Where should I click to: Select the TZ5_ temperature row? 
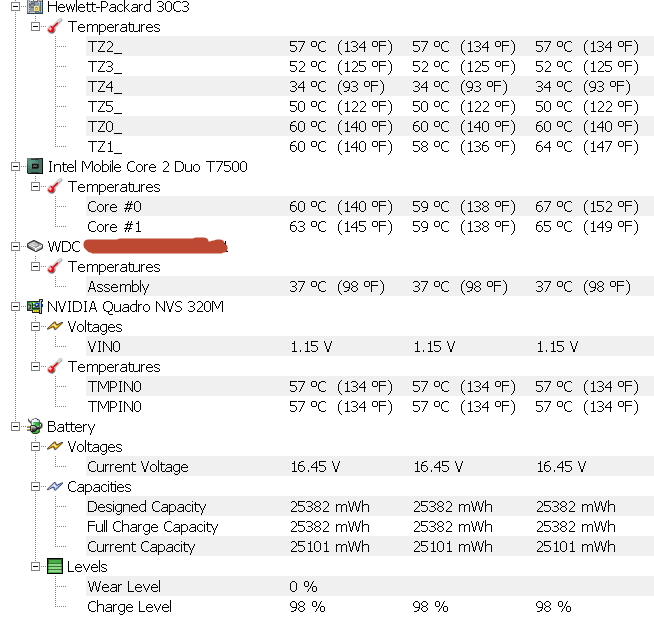(370, 106)
